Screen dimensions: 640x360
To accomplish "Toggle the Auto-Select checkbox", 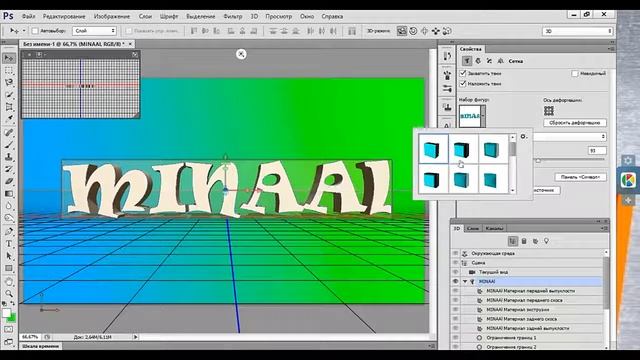I will click(x=35, y=31).
